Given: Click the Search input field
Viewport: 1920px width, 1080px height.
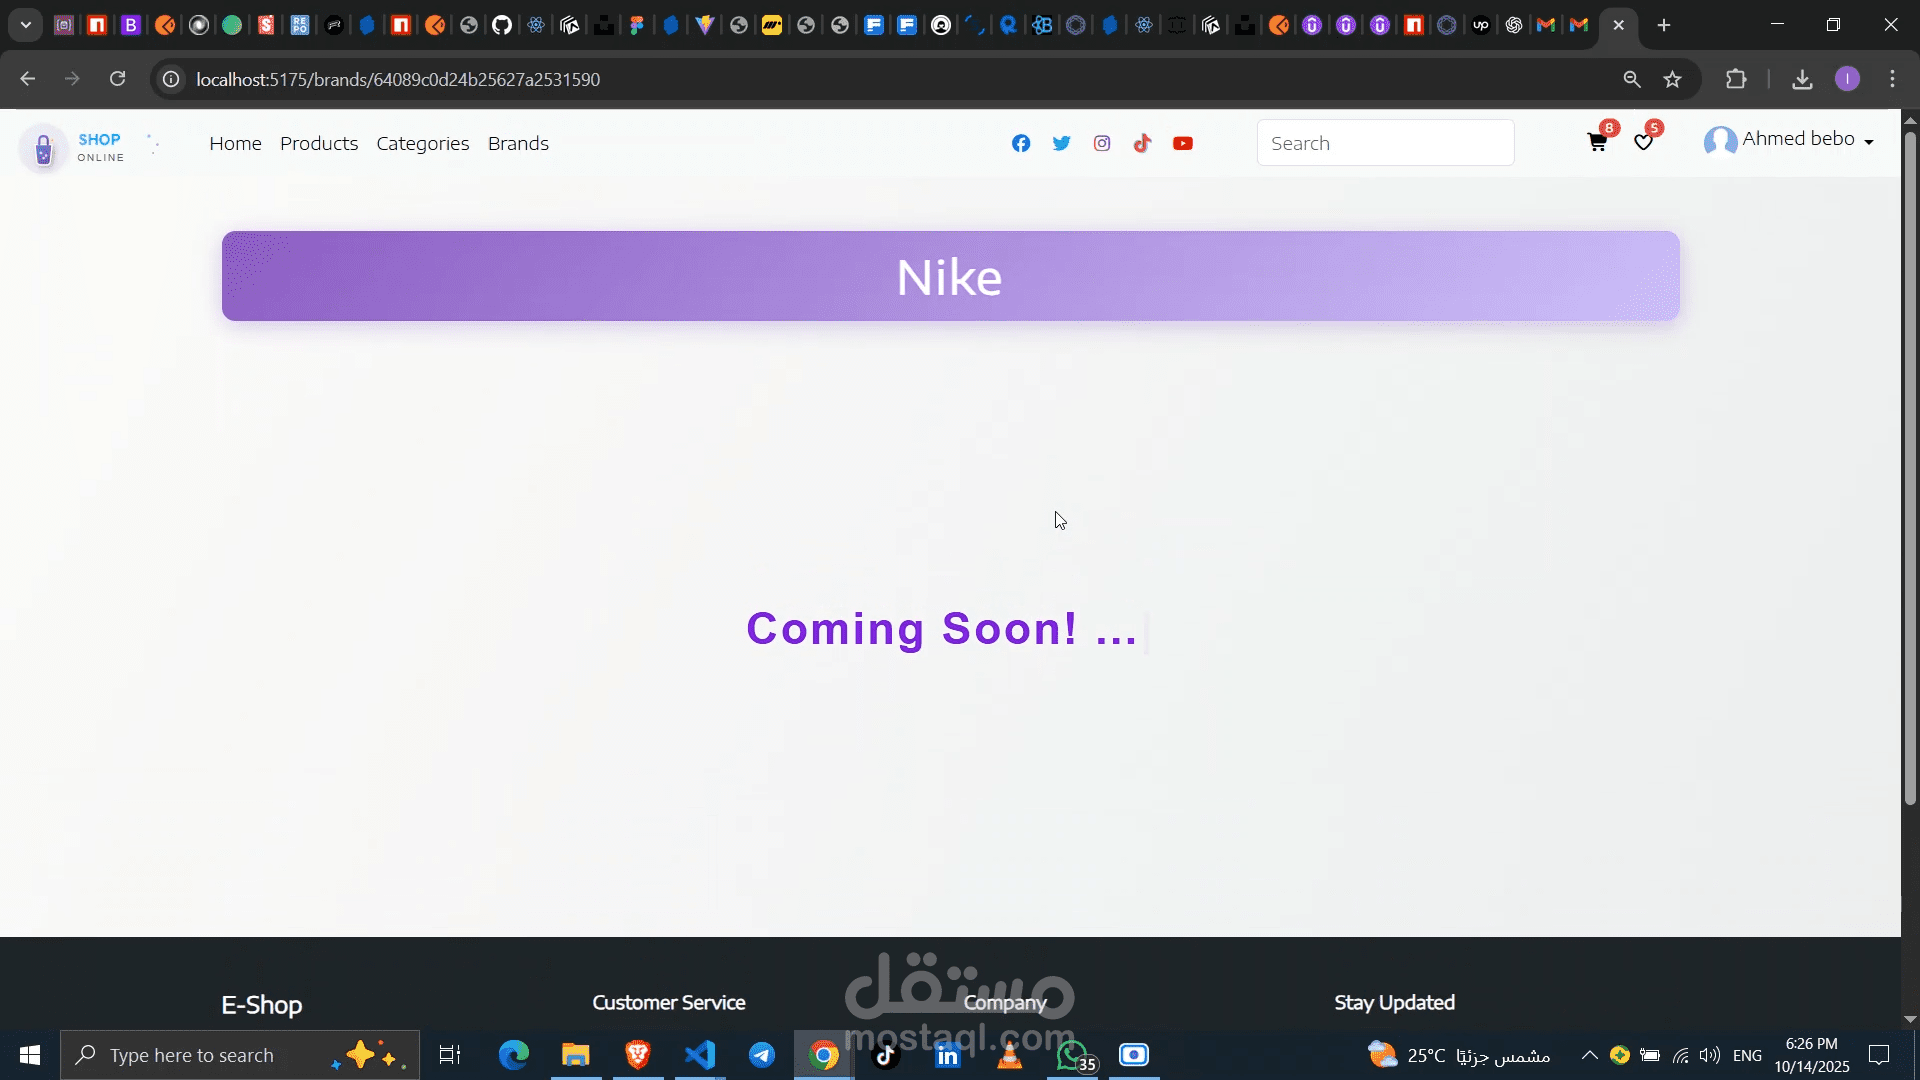Looking at the screenshot, I should coord(1385,143).
